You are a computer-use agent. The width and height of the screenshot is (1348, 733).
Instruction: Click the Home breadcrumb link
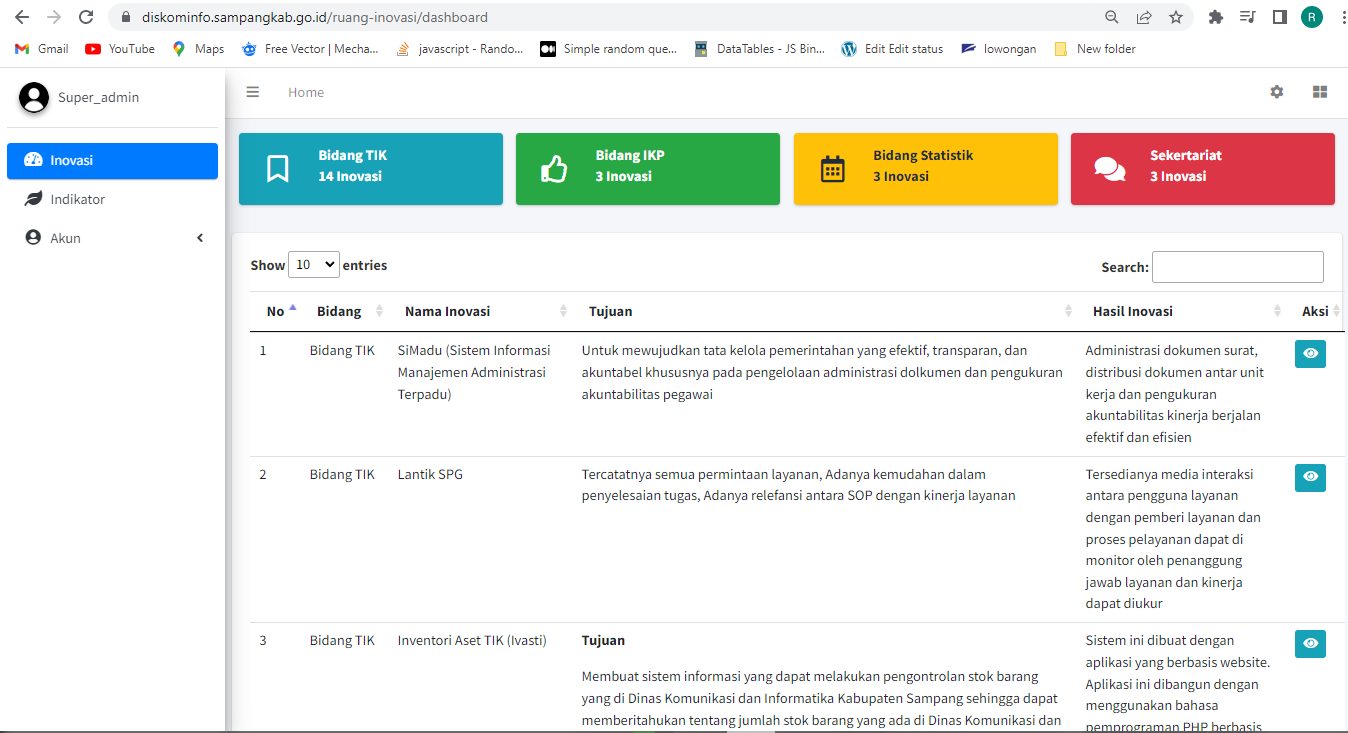[x=306, y=92]
